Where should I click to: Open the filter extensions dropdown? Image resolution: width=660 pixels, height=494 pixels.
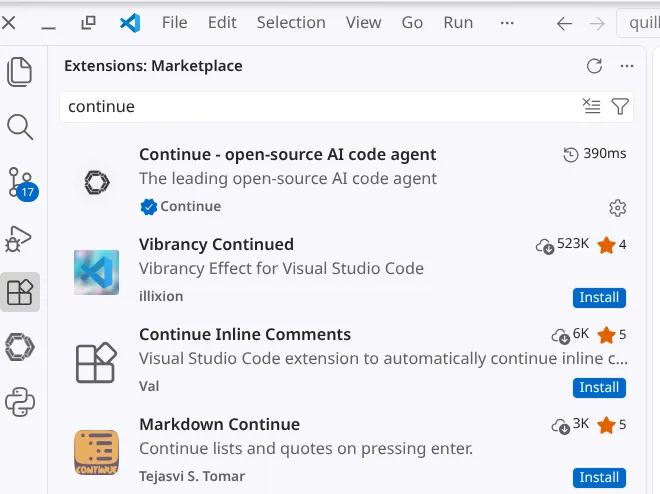(x=620, y=106)
